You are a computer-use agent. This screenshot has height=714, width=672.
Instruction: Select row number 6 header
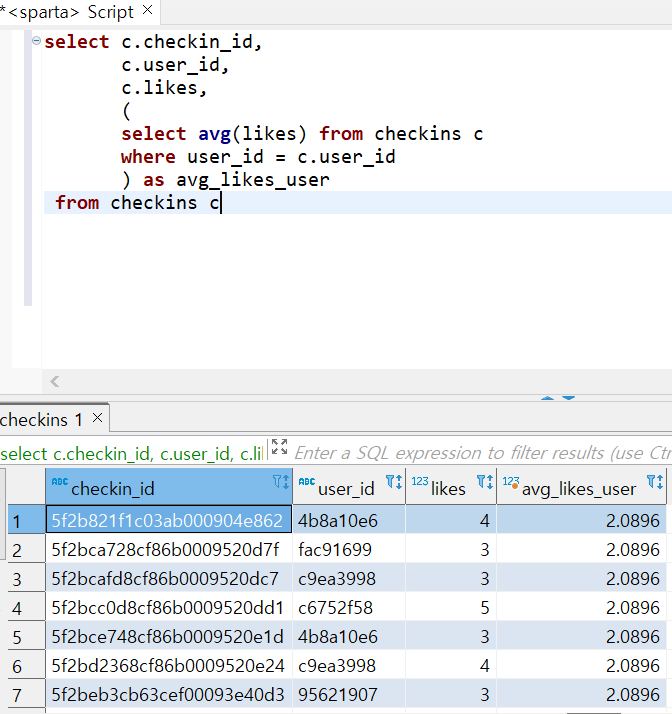pos(26,666)
